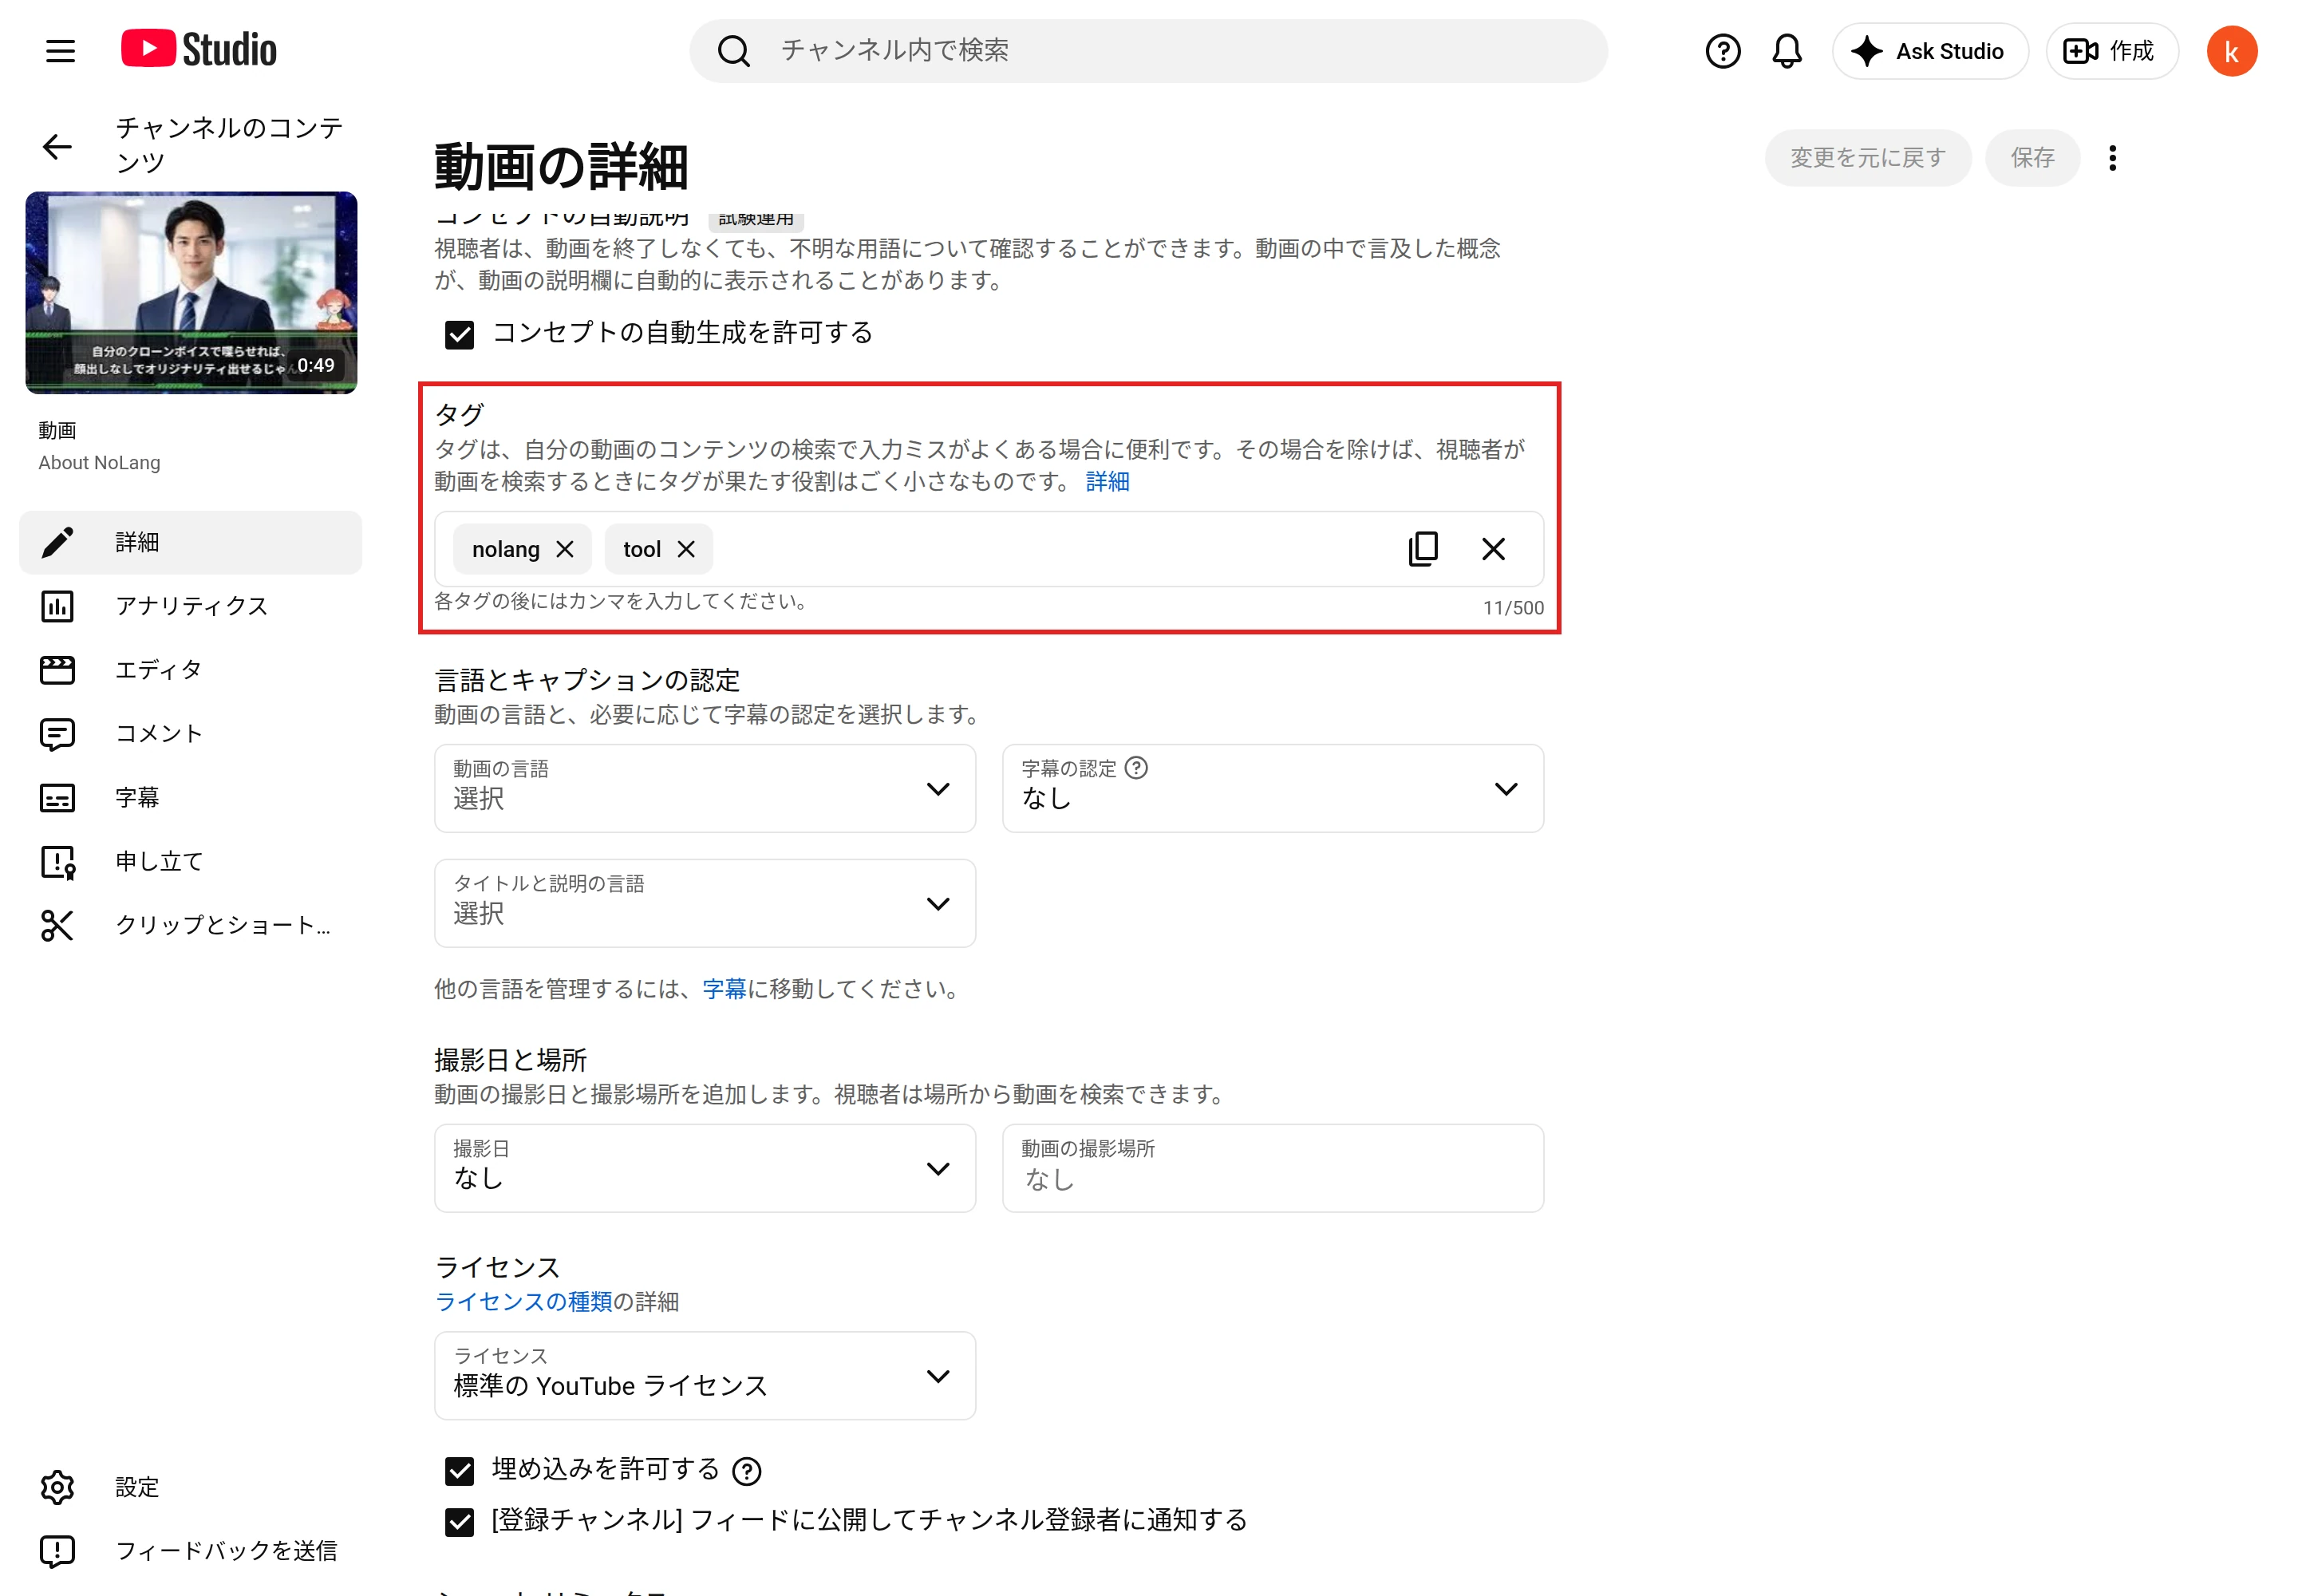Open the Ask Studio assistant
The width and height of the screenshot is (2298, 1596).
pyautogui.click(x=1929, y=51)
